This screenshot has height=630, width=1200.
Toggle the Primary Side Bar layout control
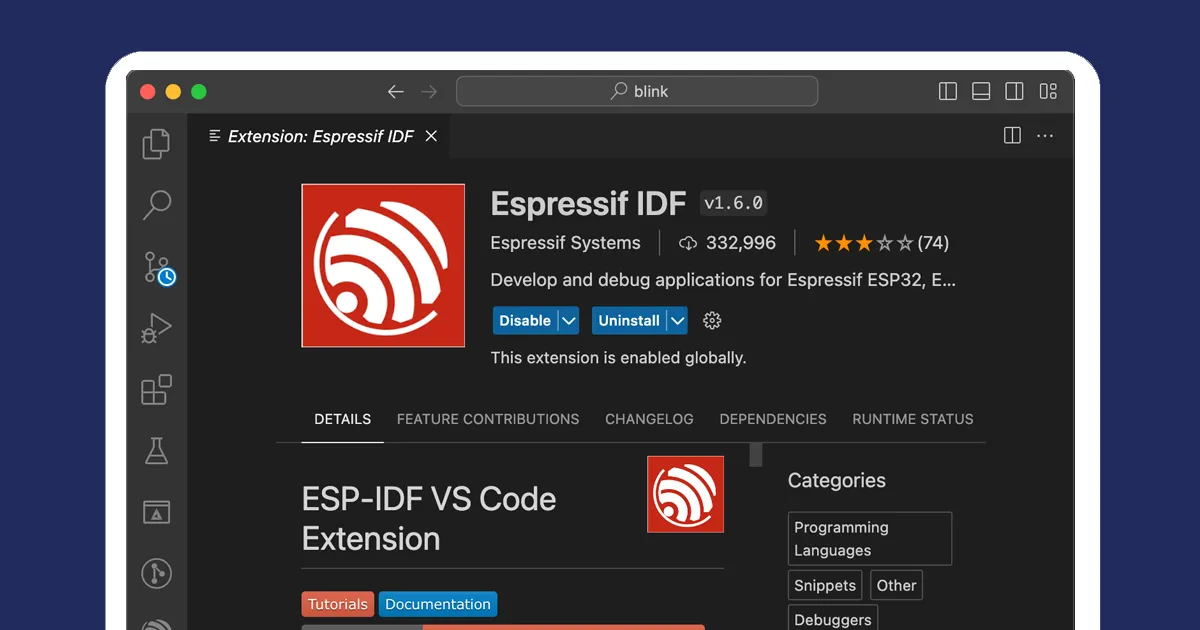pos(947,91)
